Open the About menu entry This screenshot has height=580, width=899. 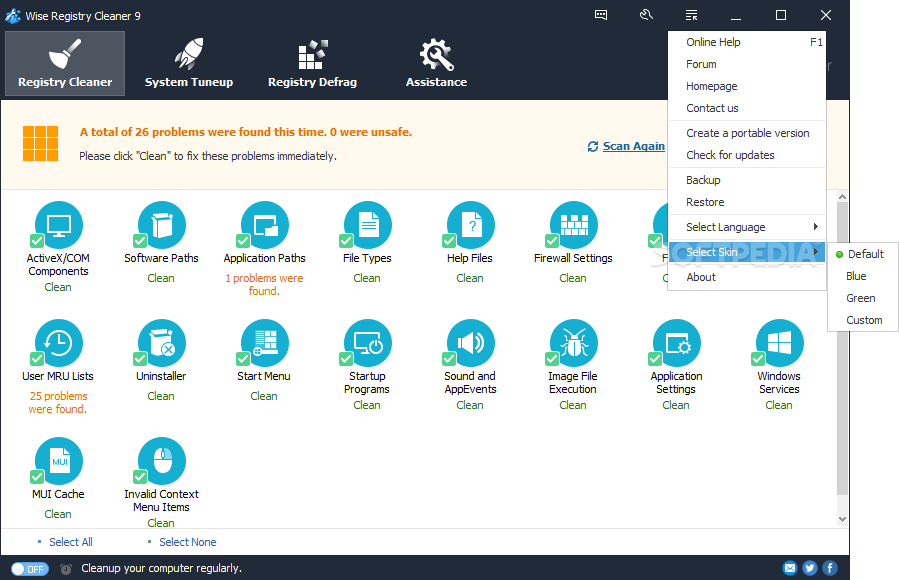[747, 277]
